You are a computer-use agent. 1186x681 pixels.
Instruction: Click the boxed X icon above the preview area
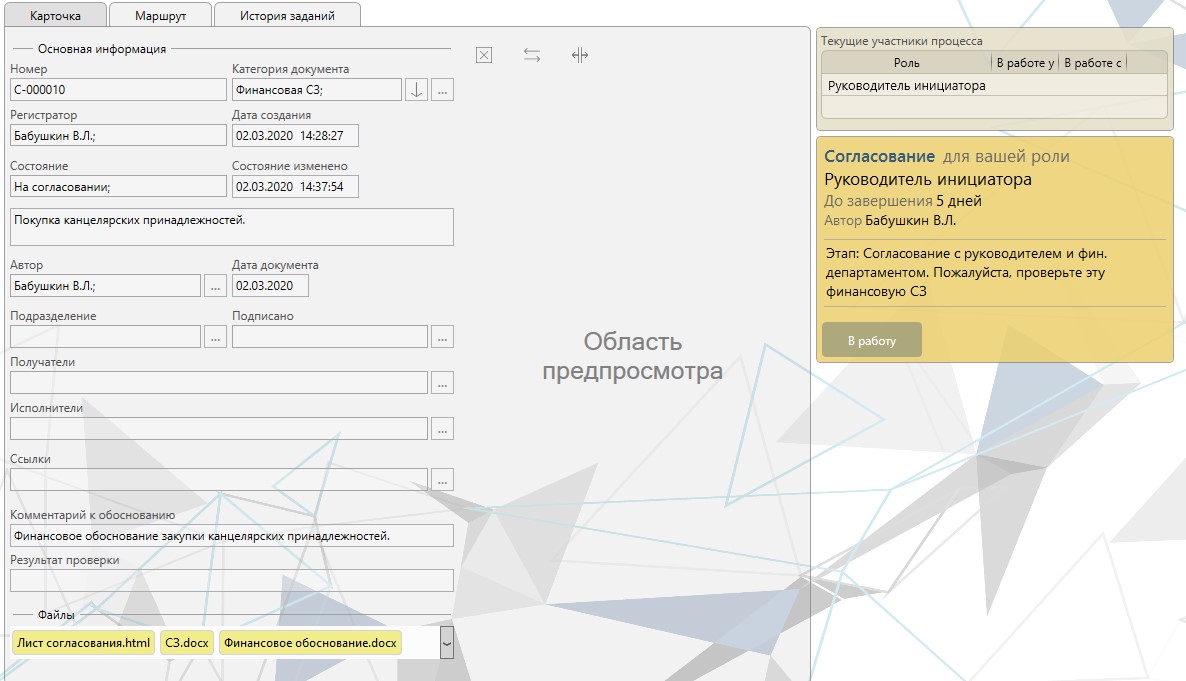(x=484, y=56)
